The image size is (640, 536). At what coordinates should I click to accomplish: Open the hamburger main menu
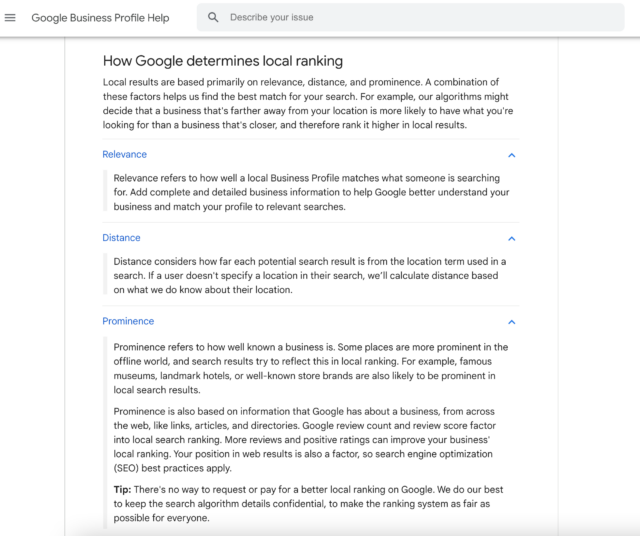(11, 18)
